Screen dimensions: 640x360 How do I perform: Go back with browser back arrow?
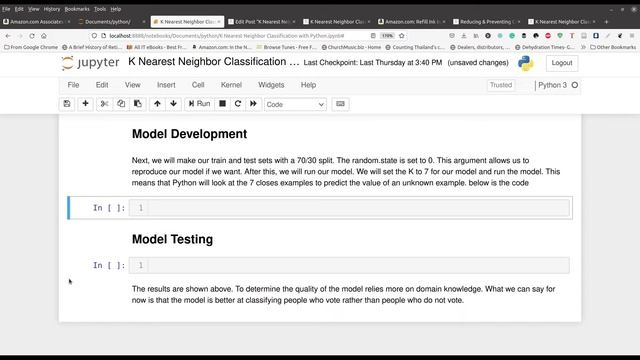point(8,36)
